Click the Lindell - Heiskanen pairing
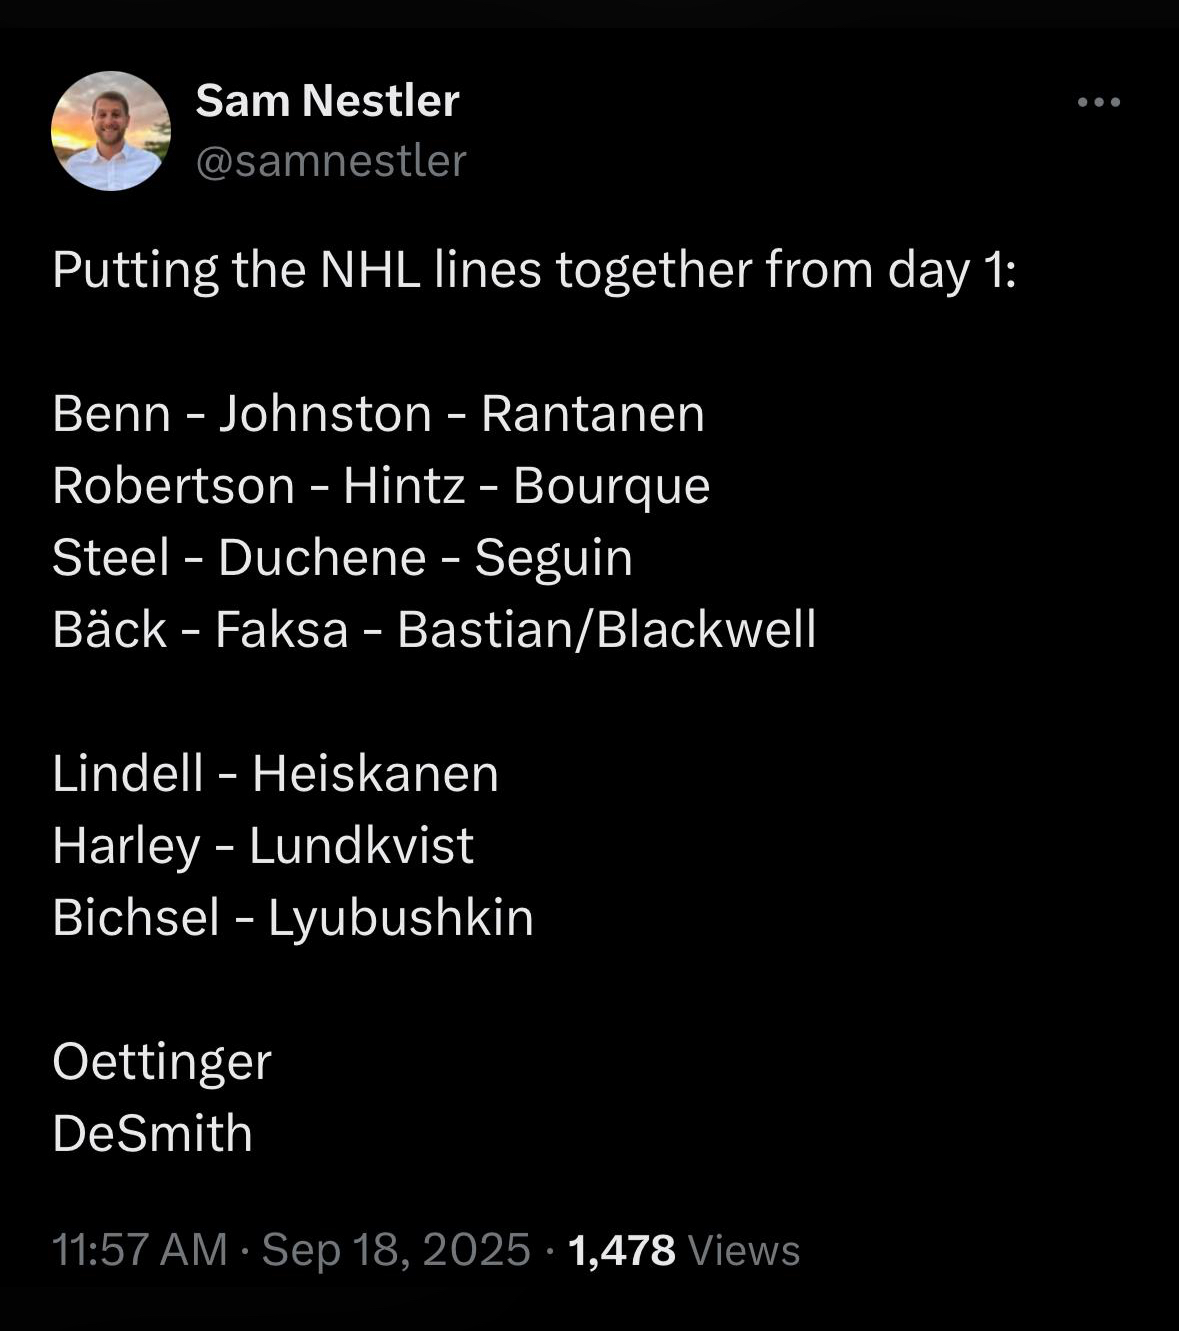This screenshot has height=1331, width=1179. point(275,774)
